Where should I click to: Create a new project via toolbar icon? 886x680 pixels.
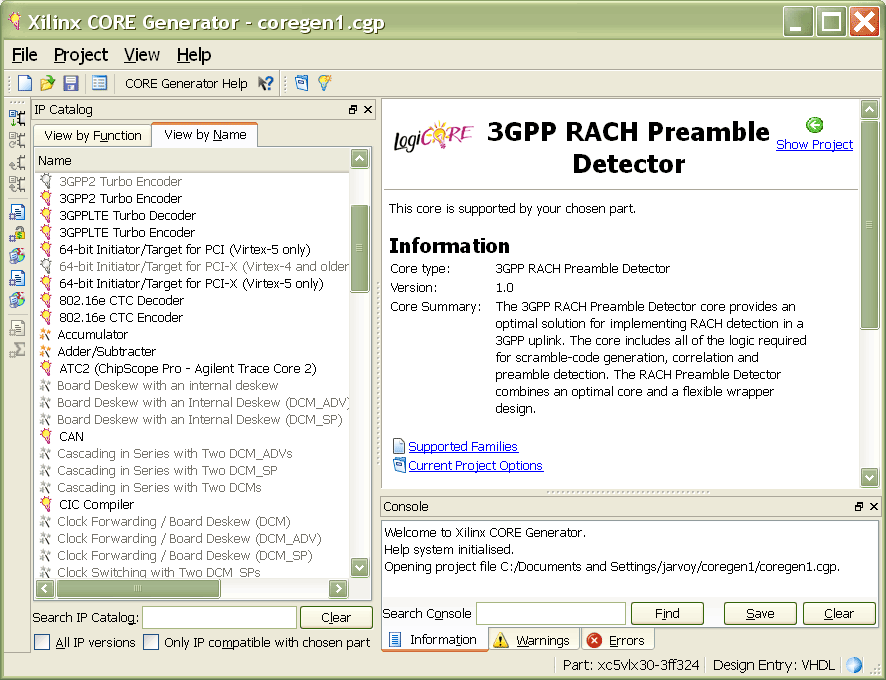coord(25,84)
